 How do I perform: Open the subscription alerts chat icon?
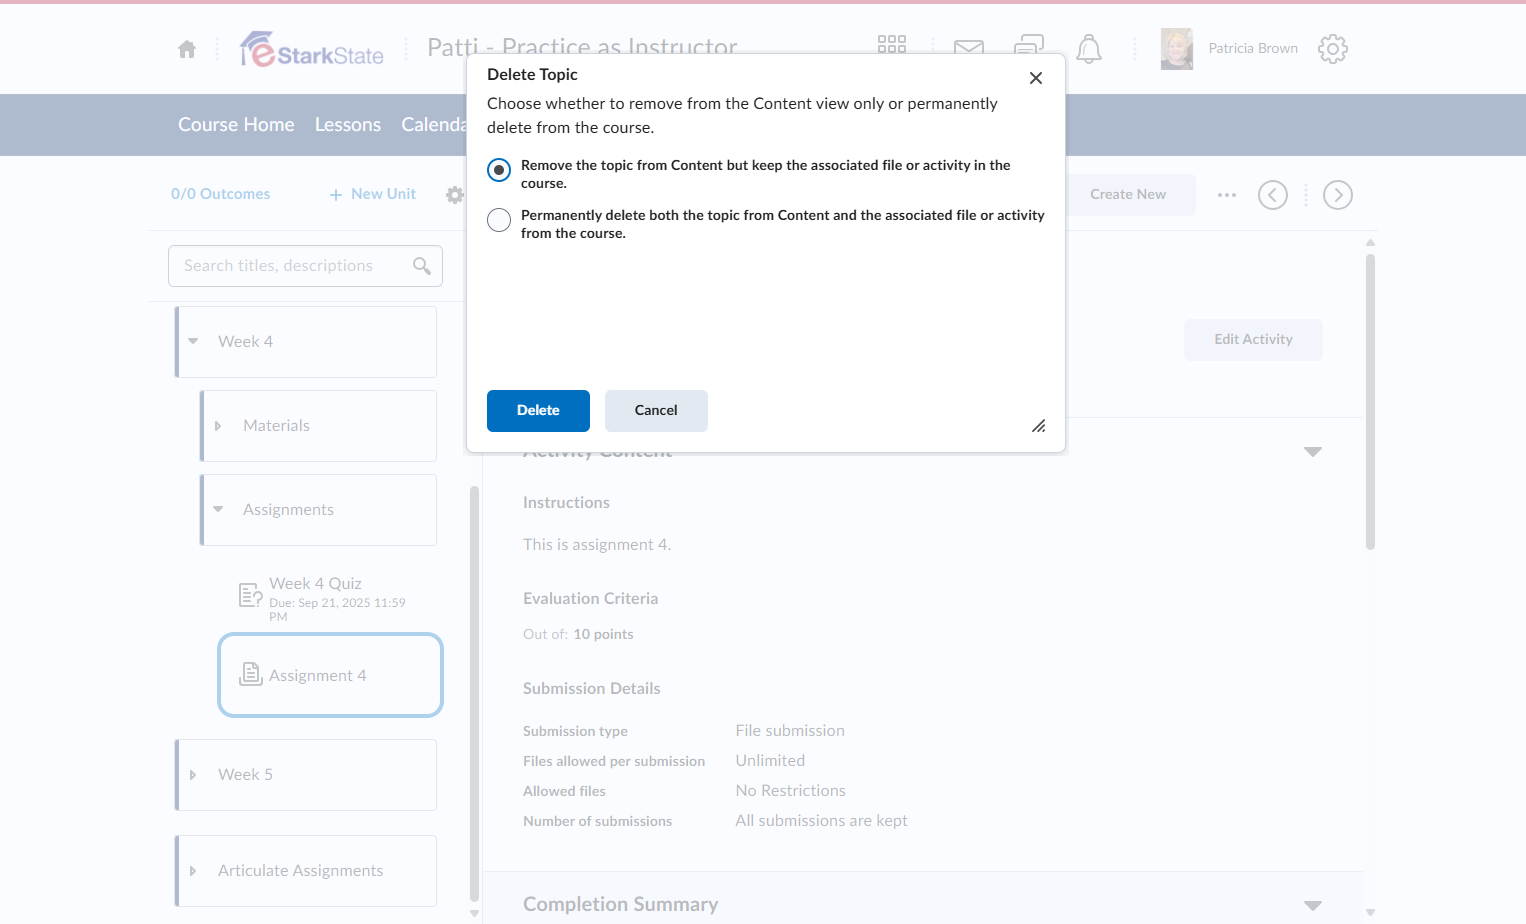(1029, 46)
